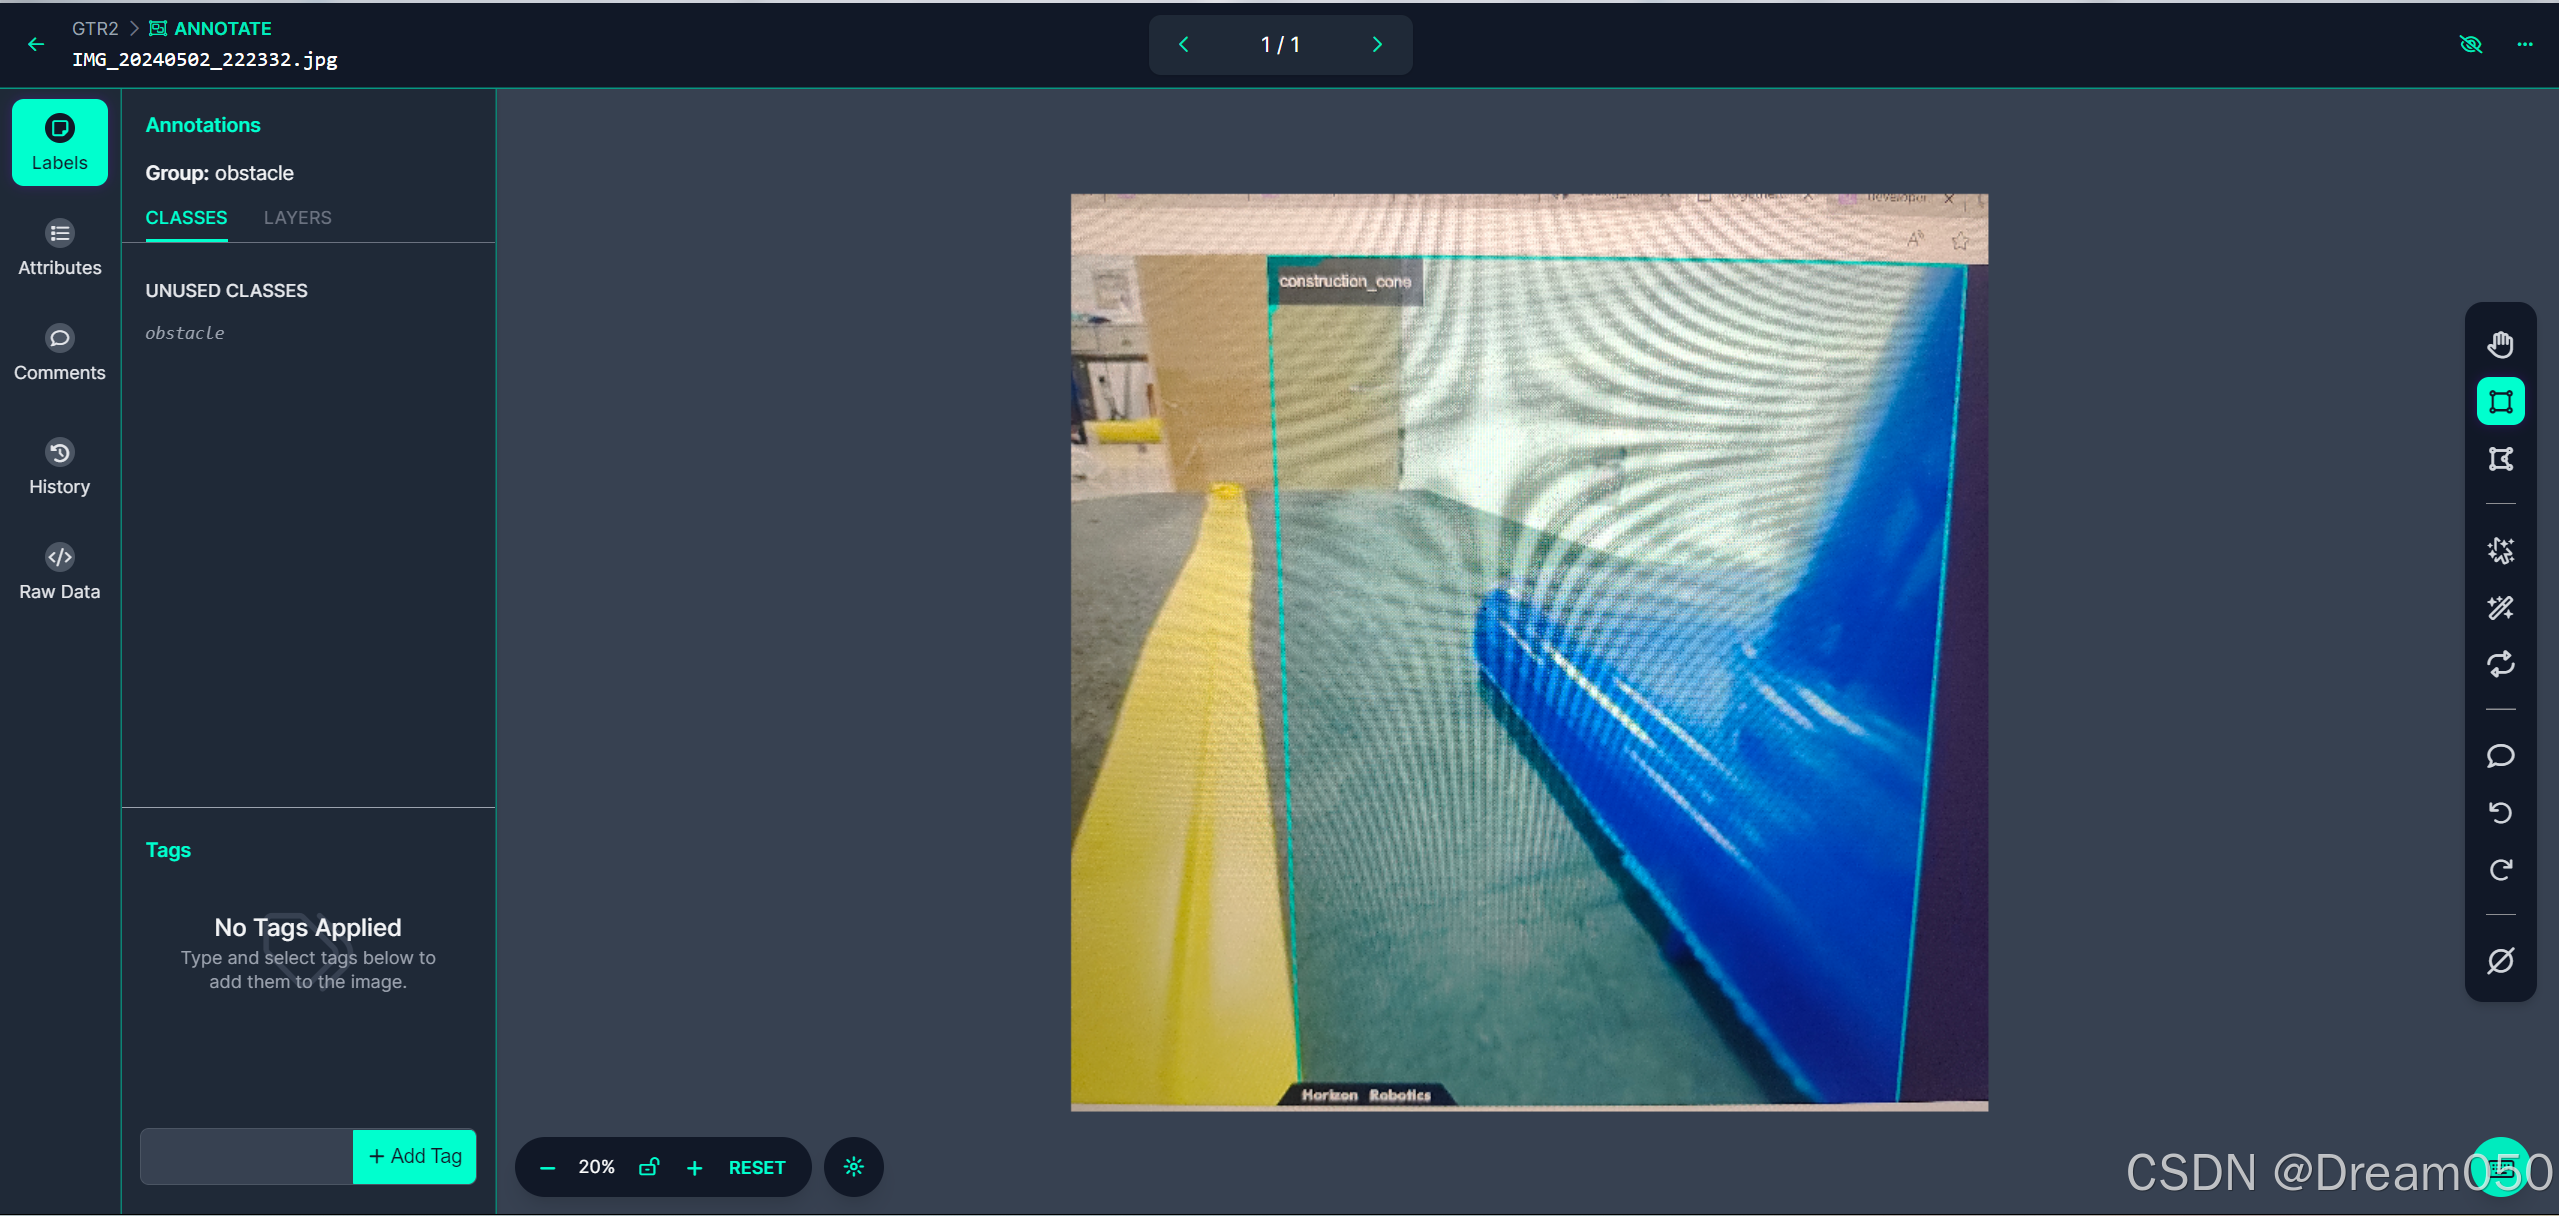This screenshot has height=1216, width=2559.
Task: Click the tag name input field
Action: coord(247,1156)
